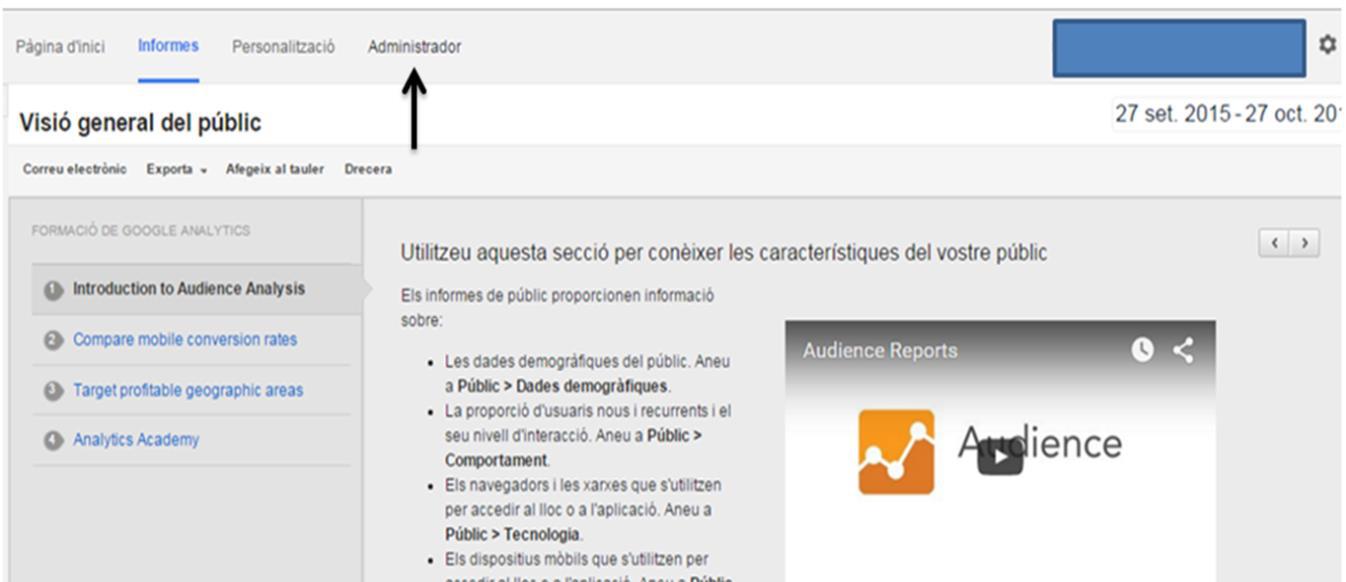Image resolution: width=1346 pixels, height=582 pixels.
Task: Click the video play button
Action: tap(1000, 458)
